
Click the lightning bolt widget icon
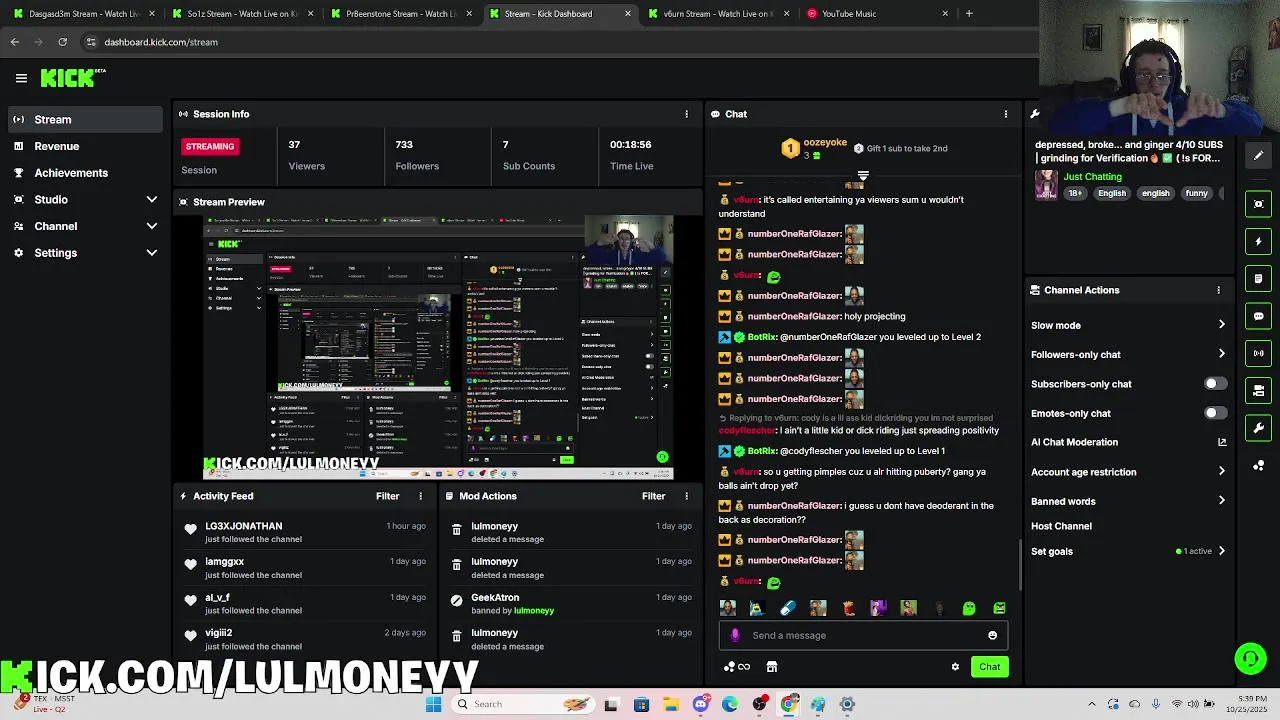[1259, 241]
